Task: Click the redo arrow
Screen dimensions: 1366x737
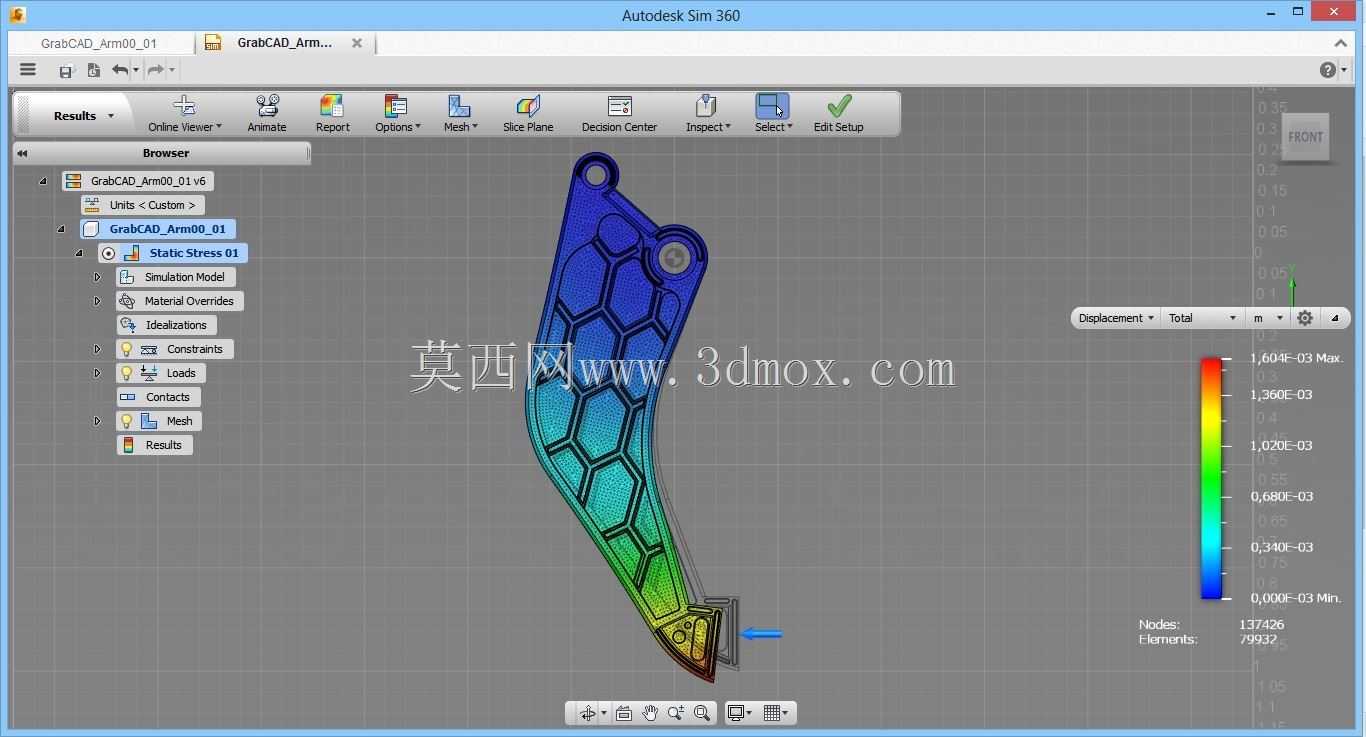Action: pos(155,70)
